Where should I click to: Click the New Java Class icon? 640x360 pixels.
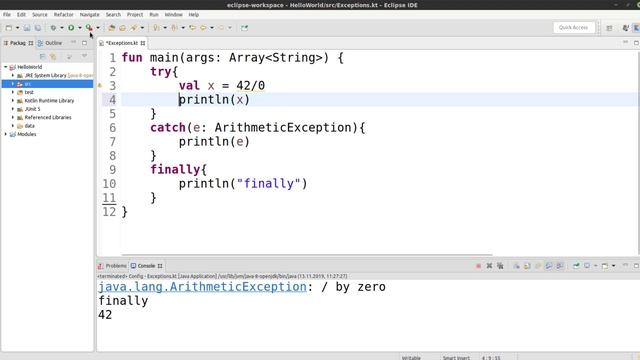(122, 28)
